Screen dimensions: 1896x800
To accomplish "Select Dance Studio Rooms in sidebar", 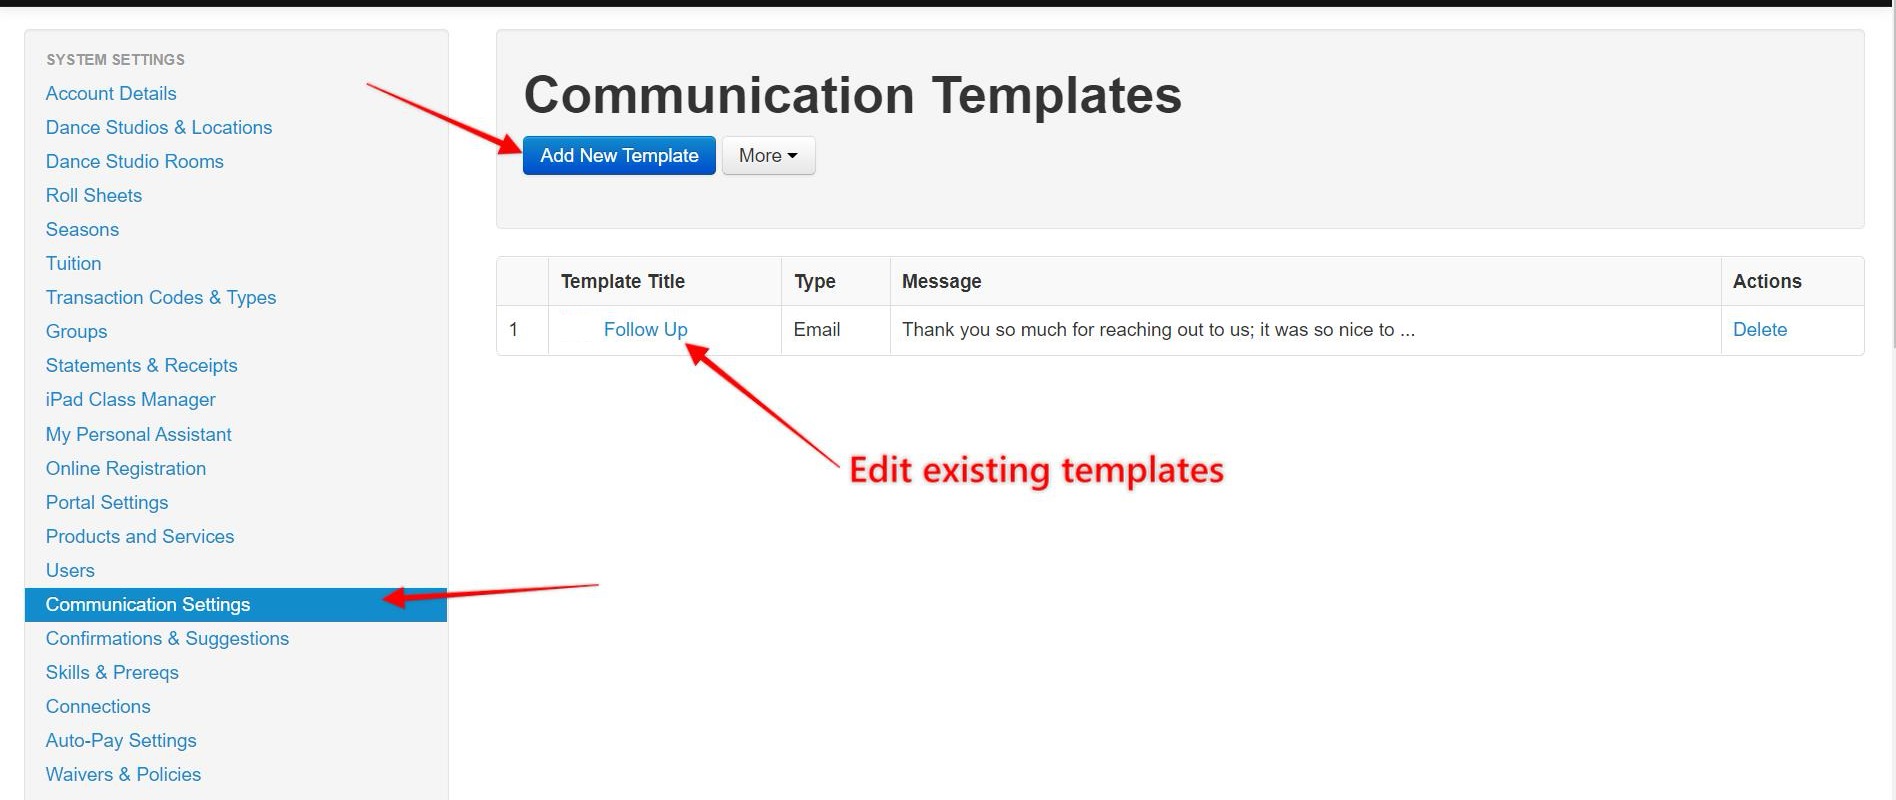I will tap(134, 161).
